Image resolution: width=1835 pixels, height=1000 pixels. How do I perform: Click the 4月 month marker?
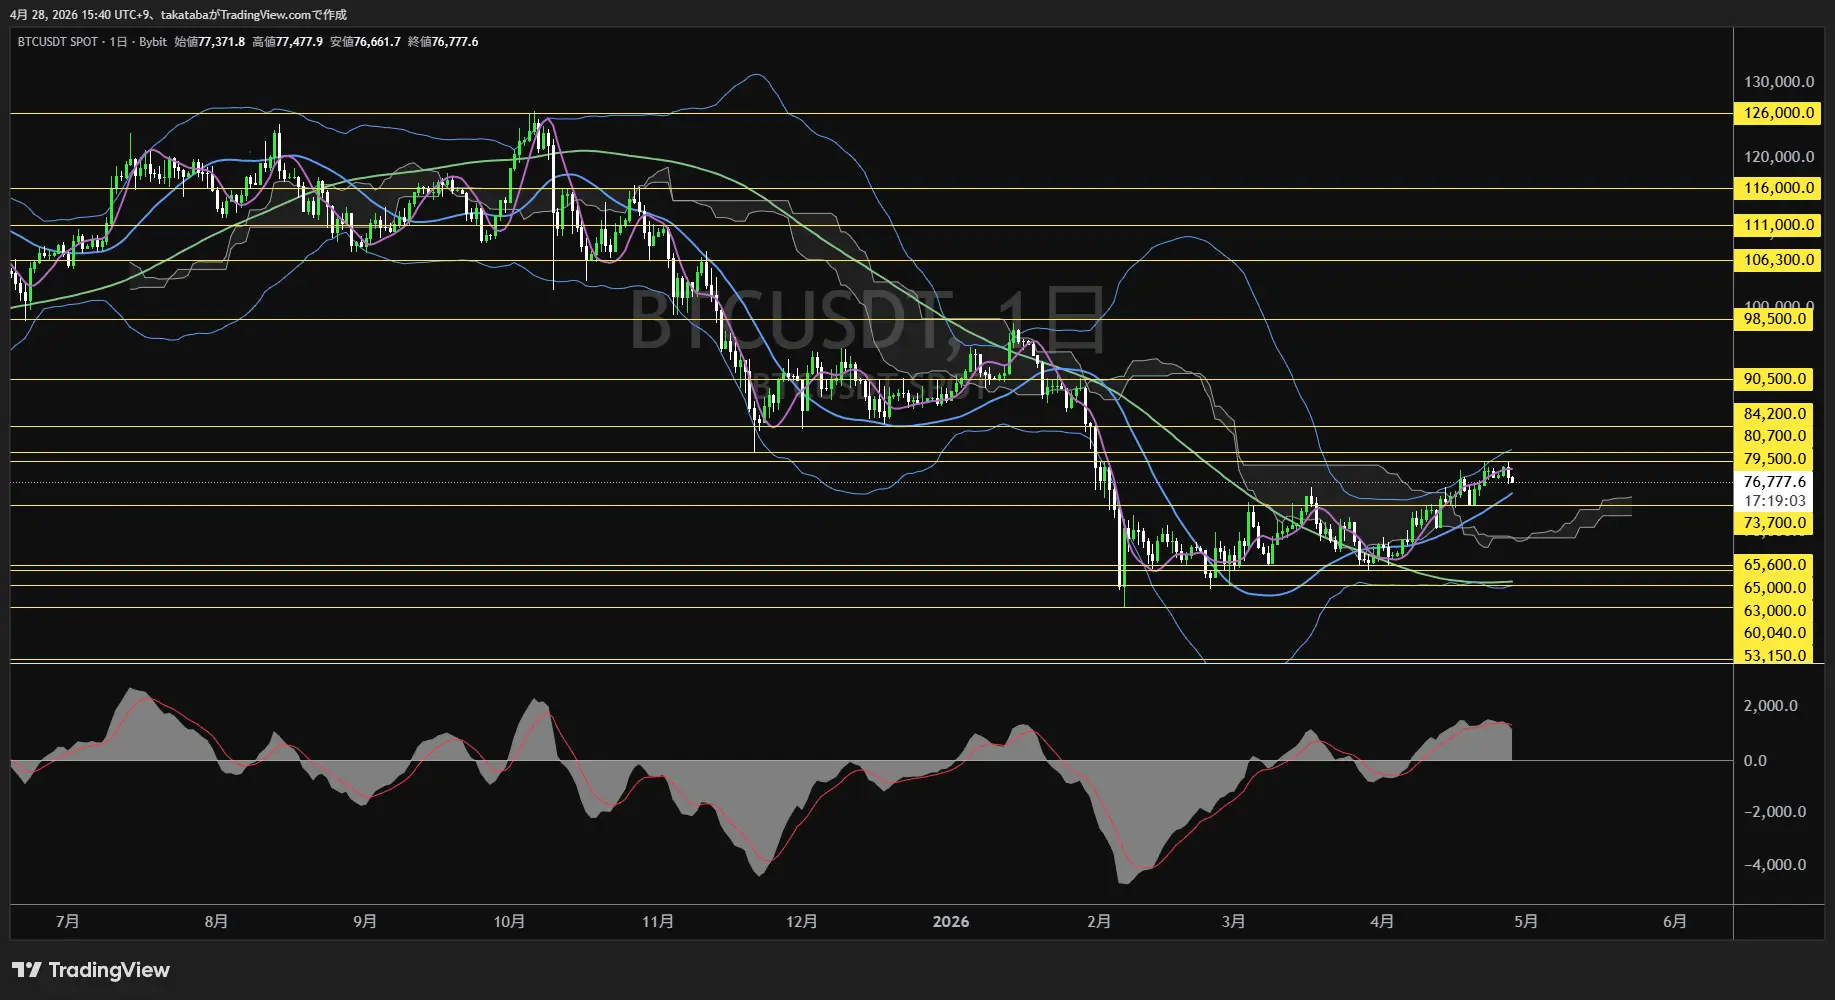point(1382,922)
